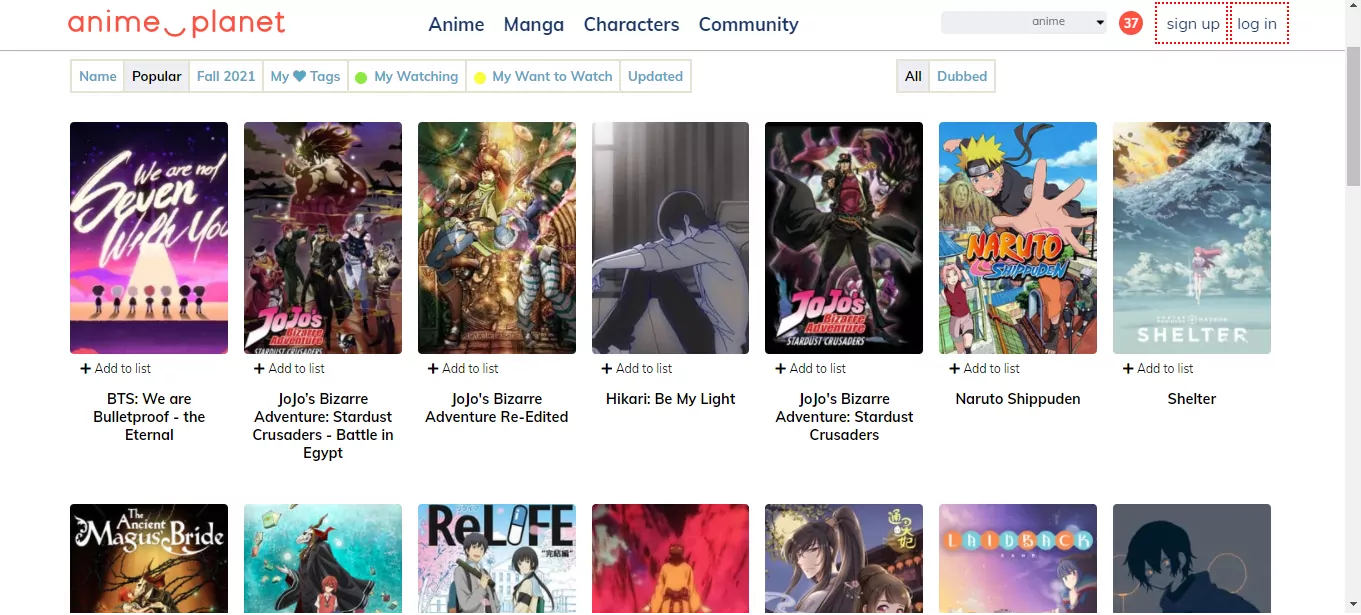Screen dimensions: 1361x615
Task: Show All anime versions
Action: (913, 76)
